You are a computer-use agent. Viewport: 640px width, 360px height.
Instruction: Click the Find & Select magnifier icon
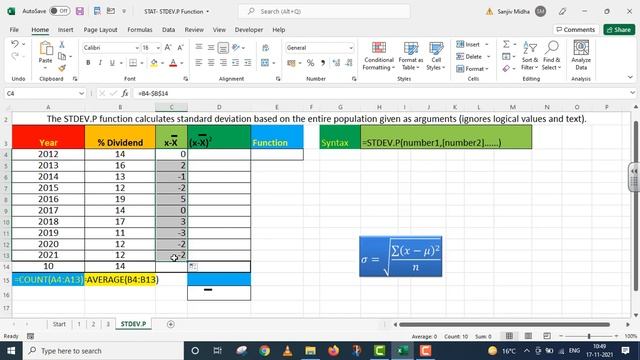[552, 48]
